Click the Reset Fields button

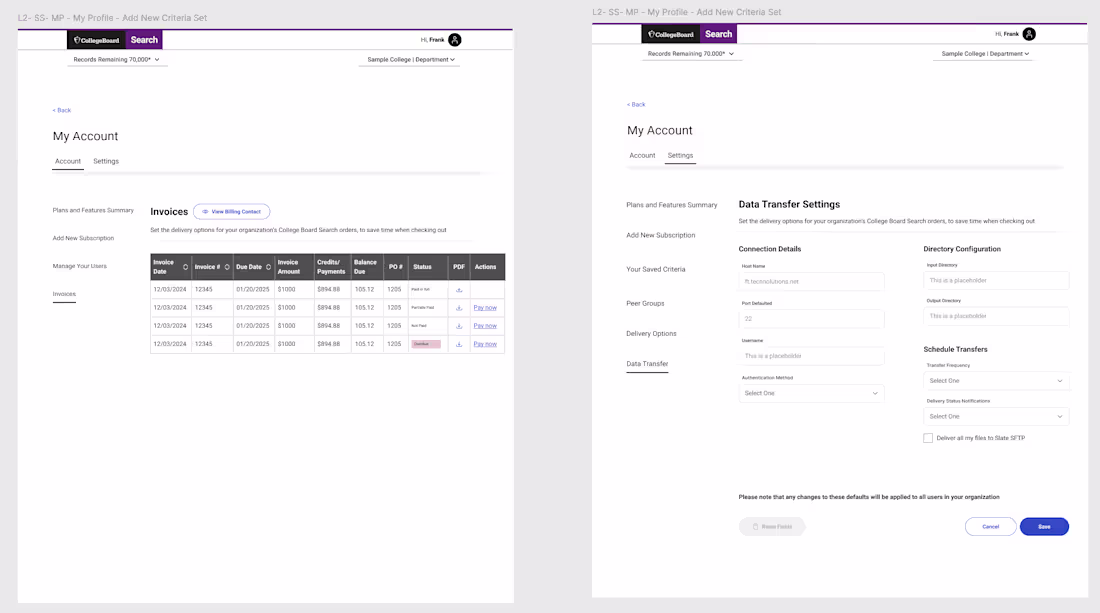772,526
